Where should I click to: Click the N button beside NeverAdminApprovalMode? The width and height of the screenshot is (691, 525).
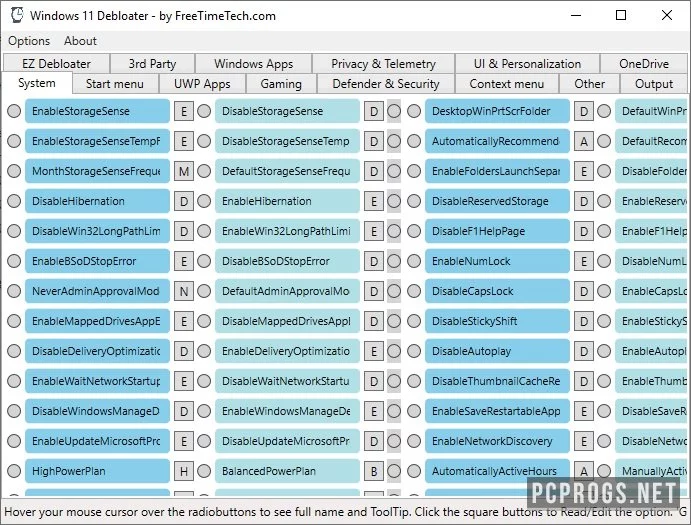[184, 291]
